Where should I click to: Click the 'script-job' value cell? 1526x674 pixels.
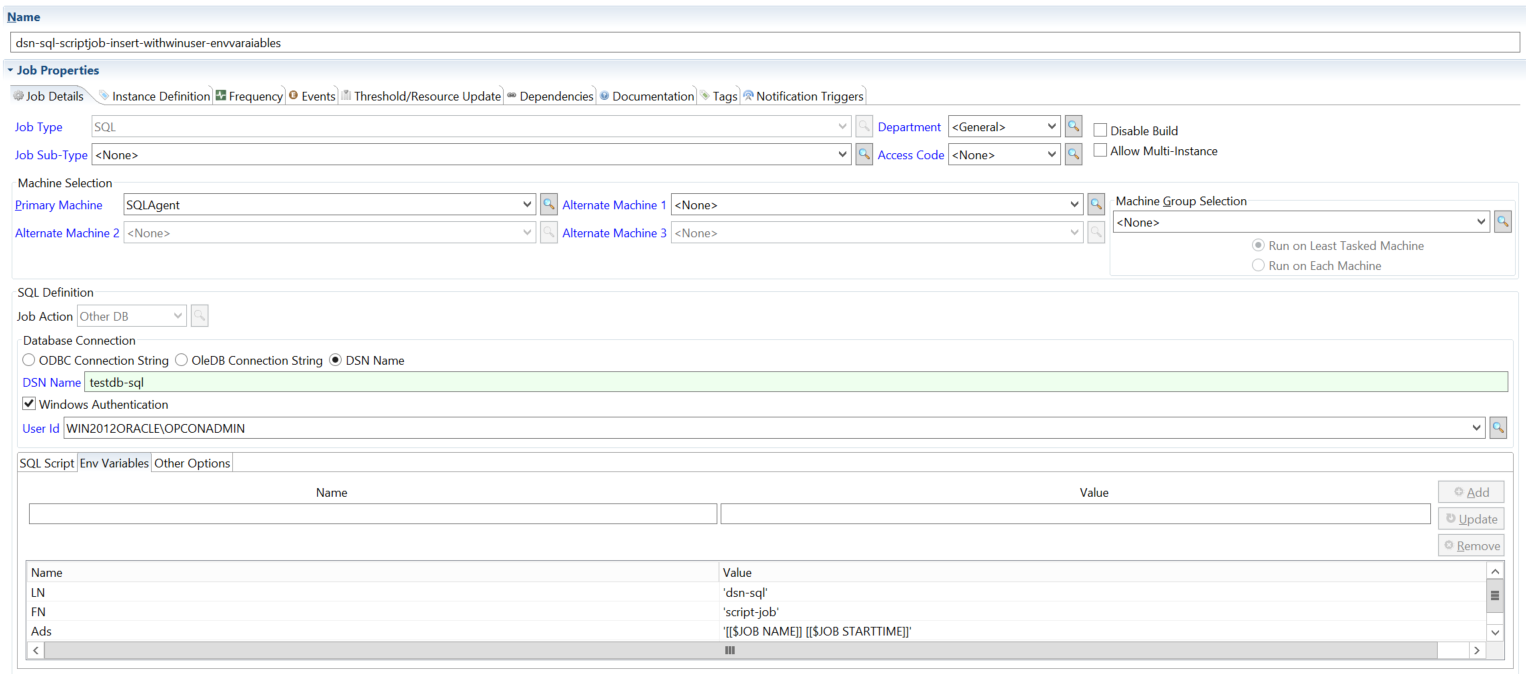pos(751,611)
